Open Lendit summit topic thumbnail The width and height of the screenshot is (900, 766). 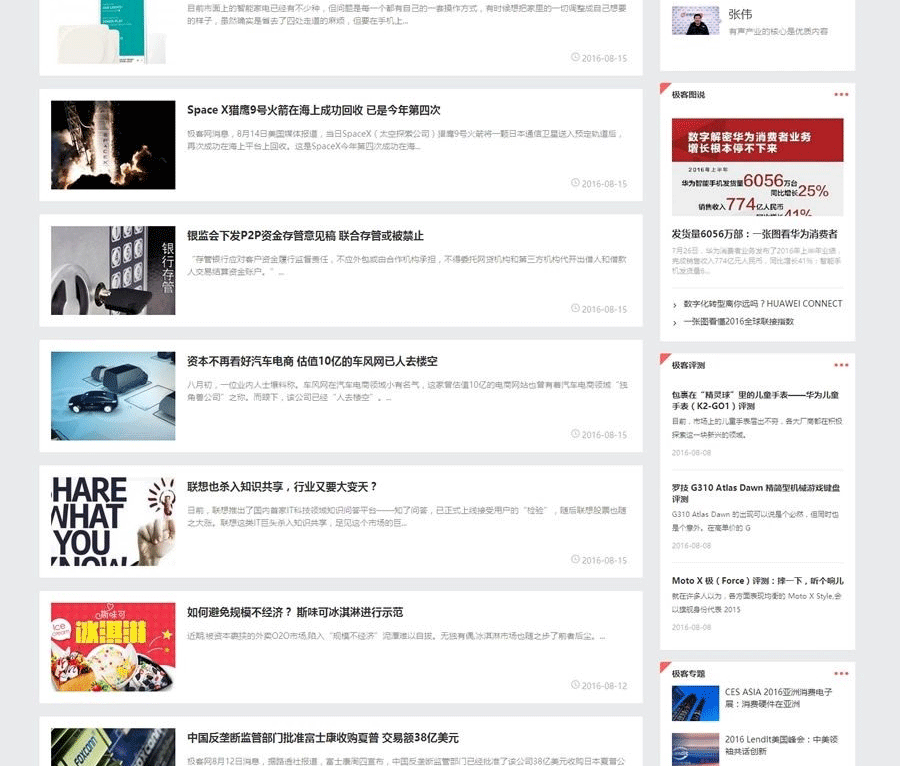[695, 749]
